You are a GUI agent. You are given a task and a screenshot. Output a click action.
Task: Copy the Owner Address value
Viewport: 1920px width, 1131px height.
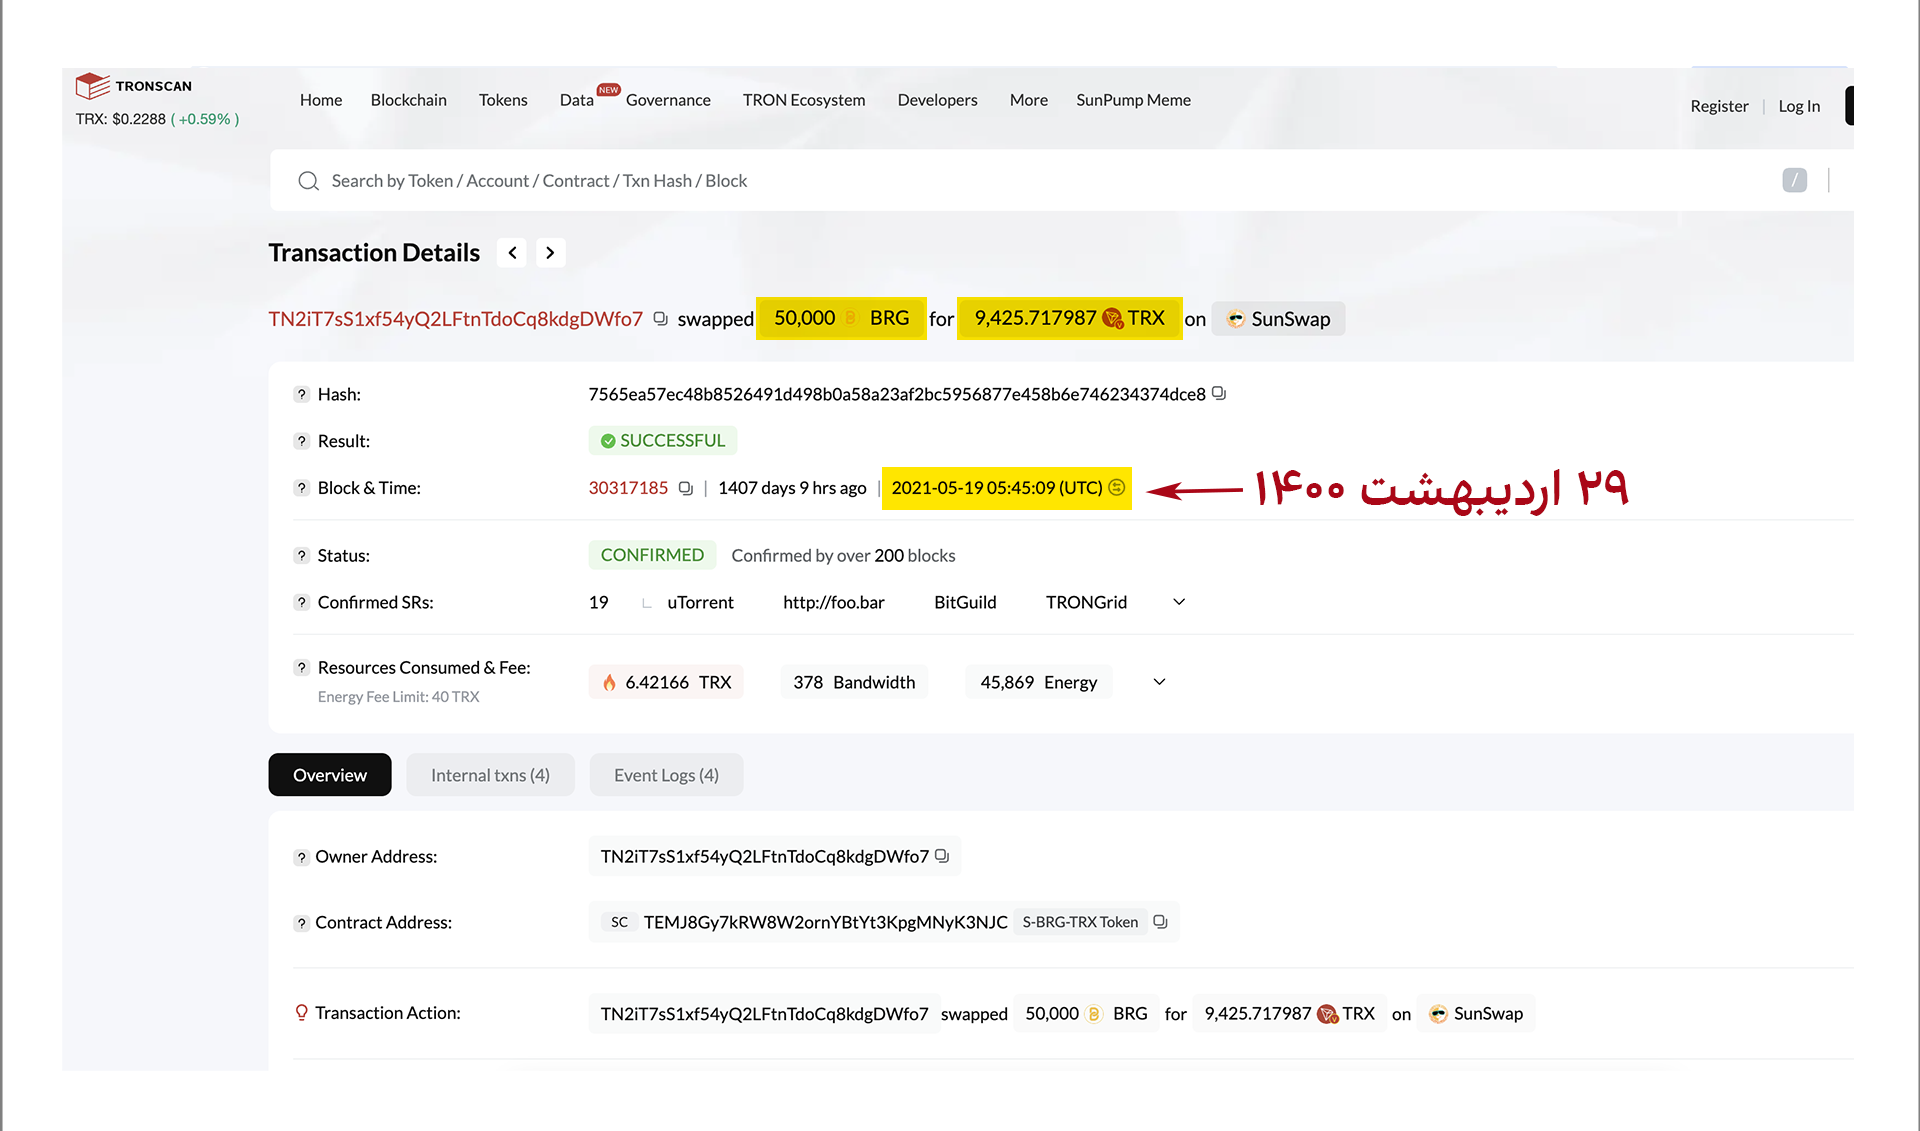(x=942, y=857)
